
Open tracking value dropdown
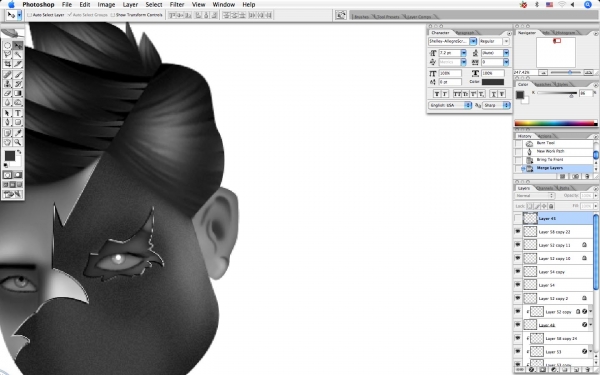pyautogui.click(x=506, y=62)
